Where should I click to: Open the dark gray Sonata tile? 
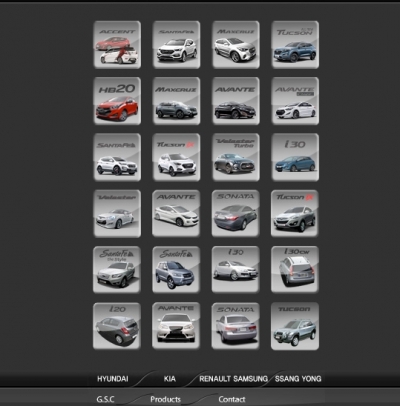(236, 214)
